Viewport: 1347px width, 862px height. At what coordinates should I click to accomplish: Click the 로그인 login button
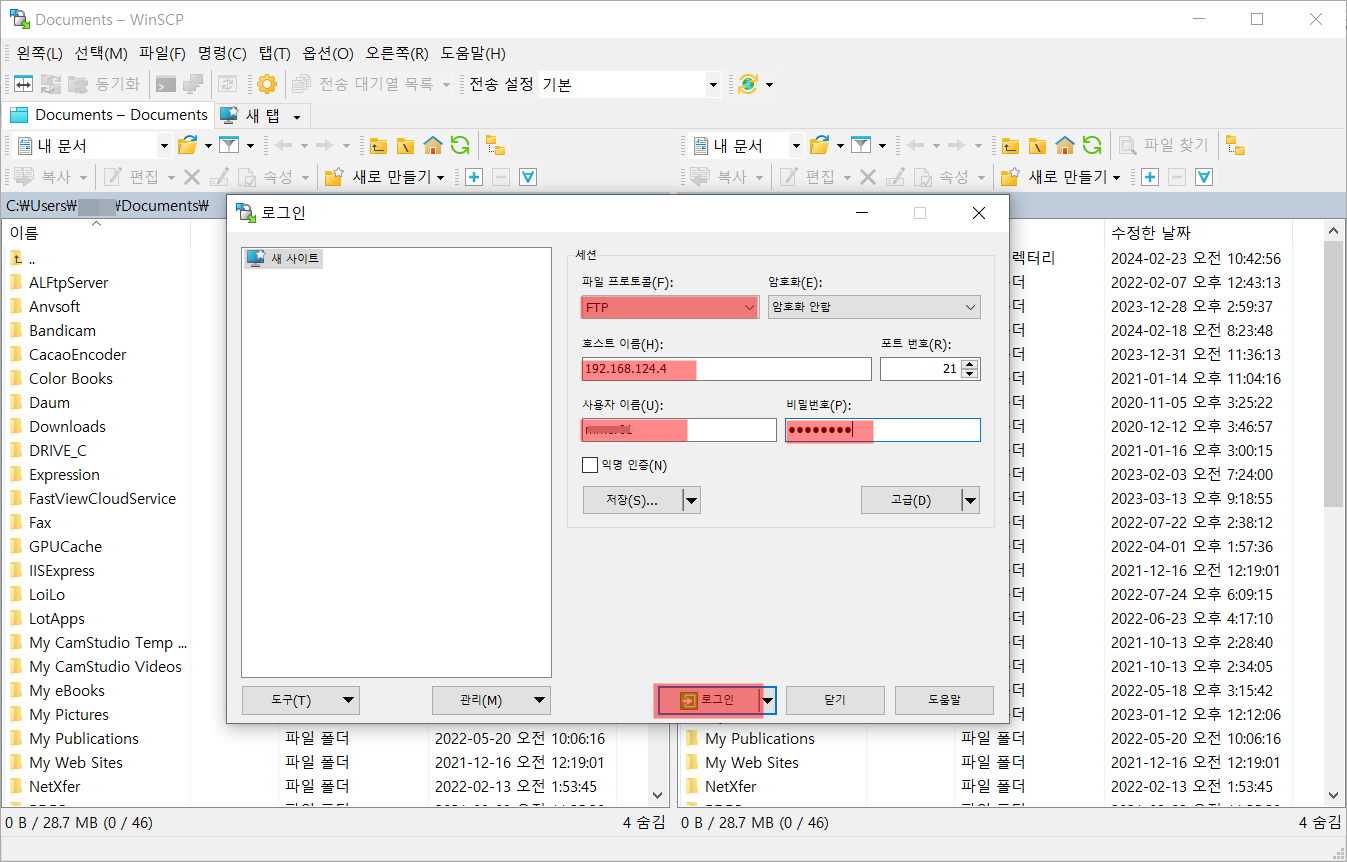click(708, 701)
